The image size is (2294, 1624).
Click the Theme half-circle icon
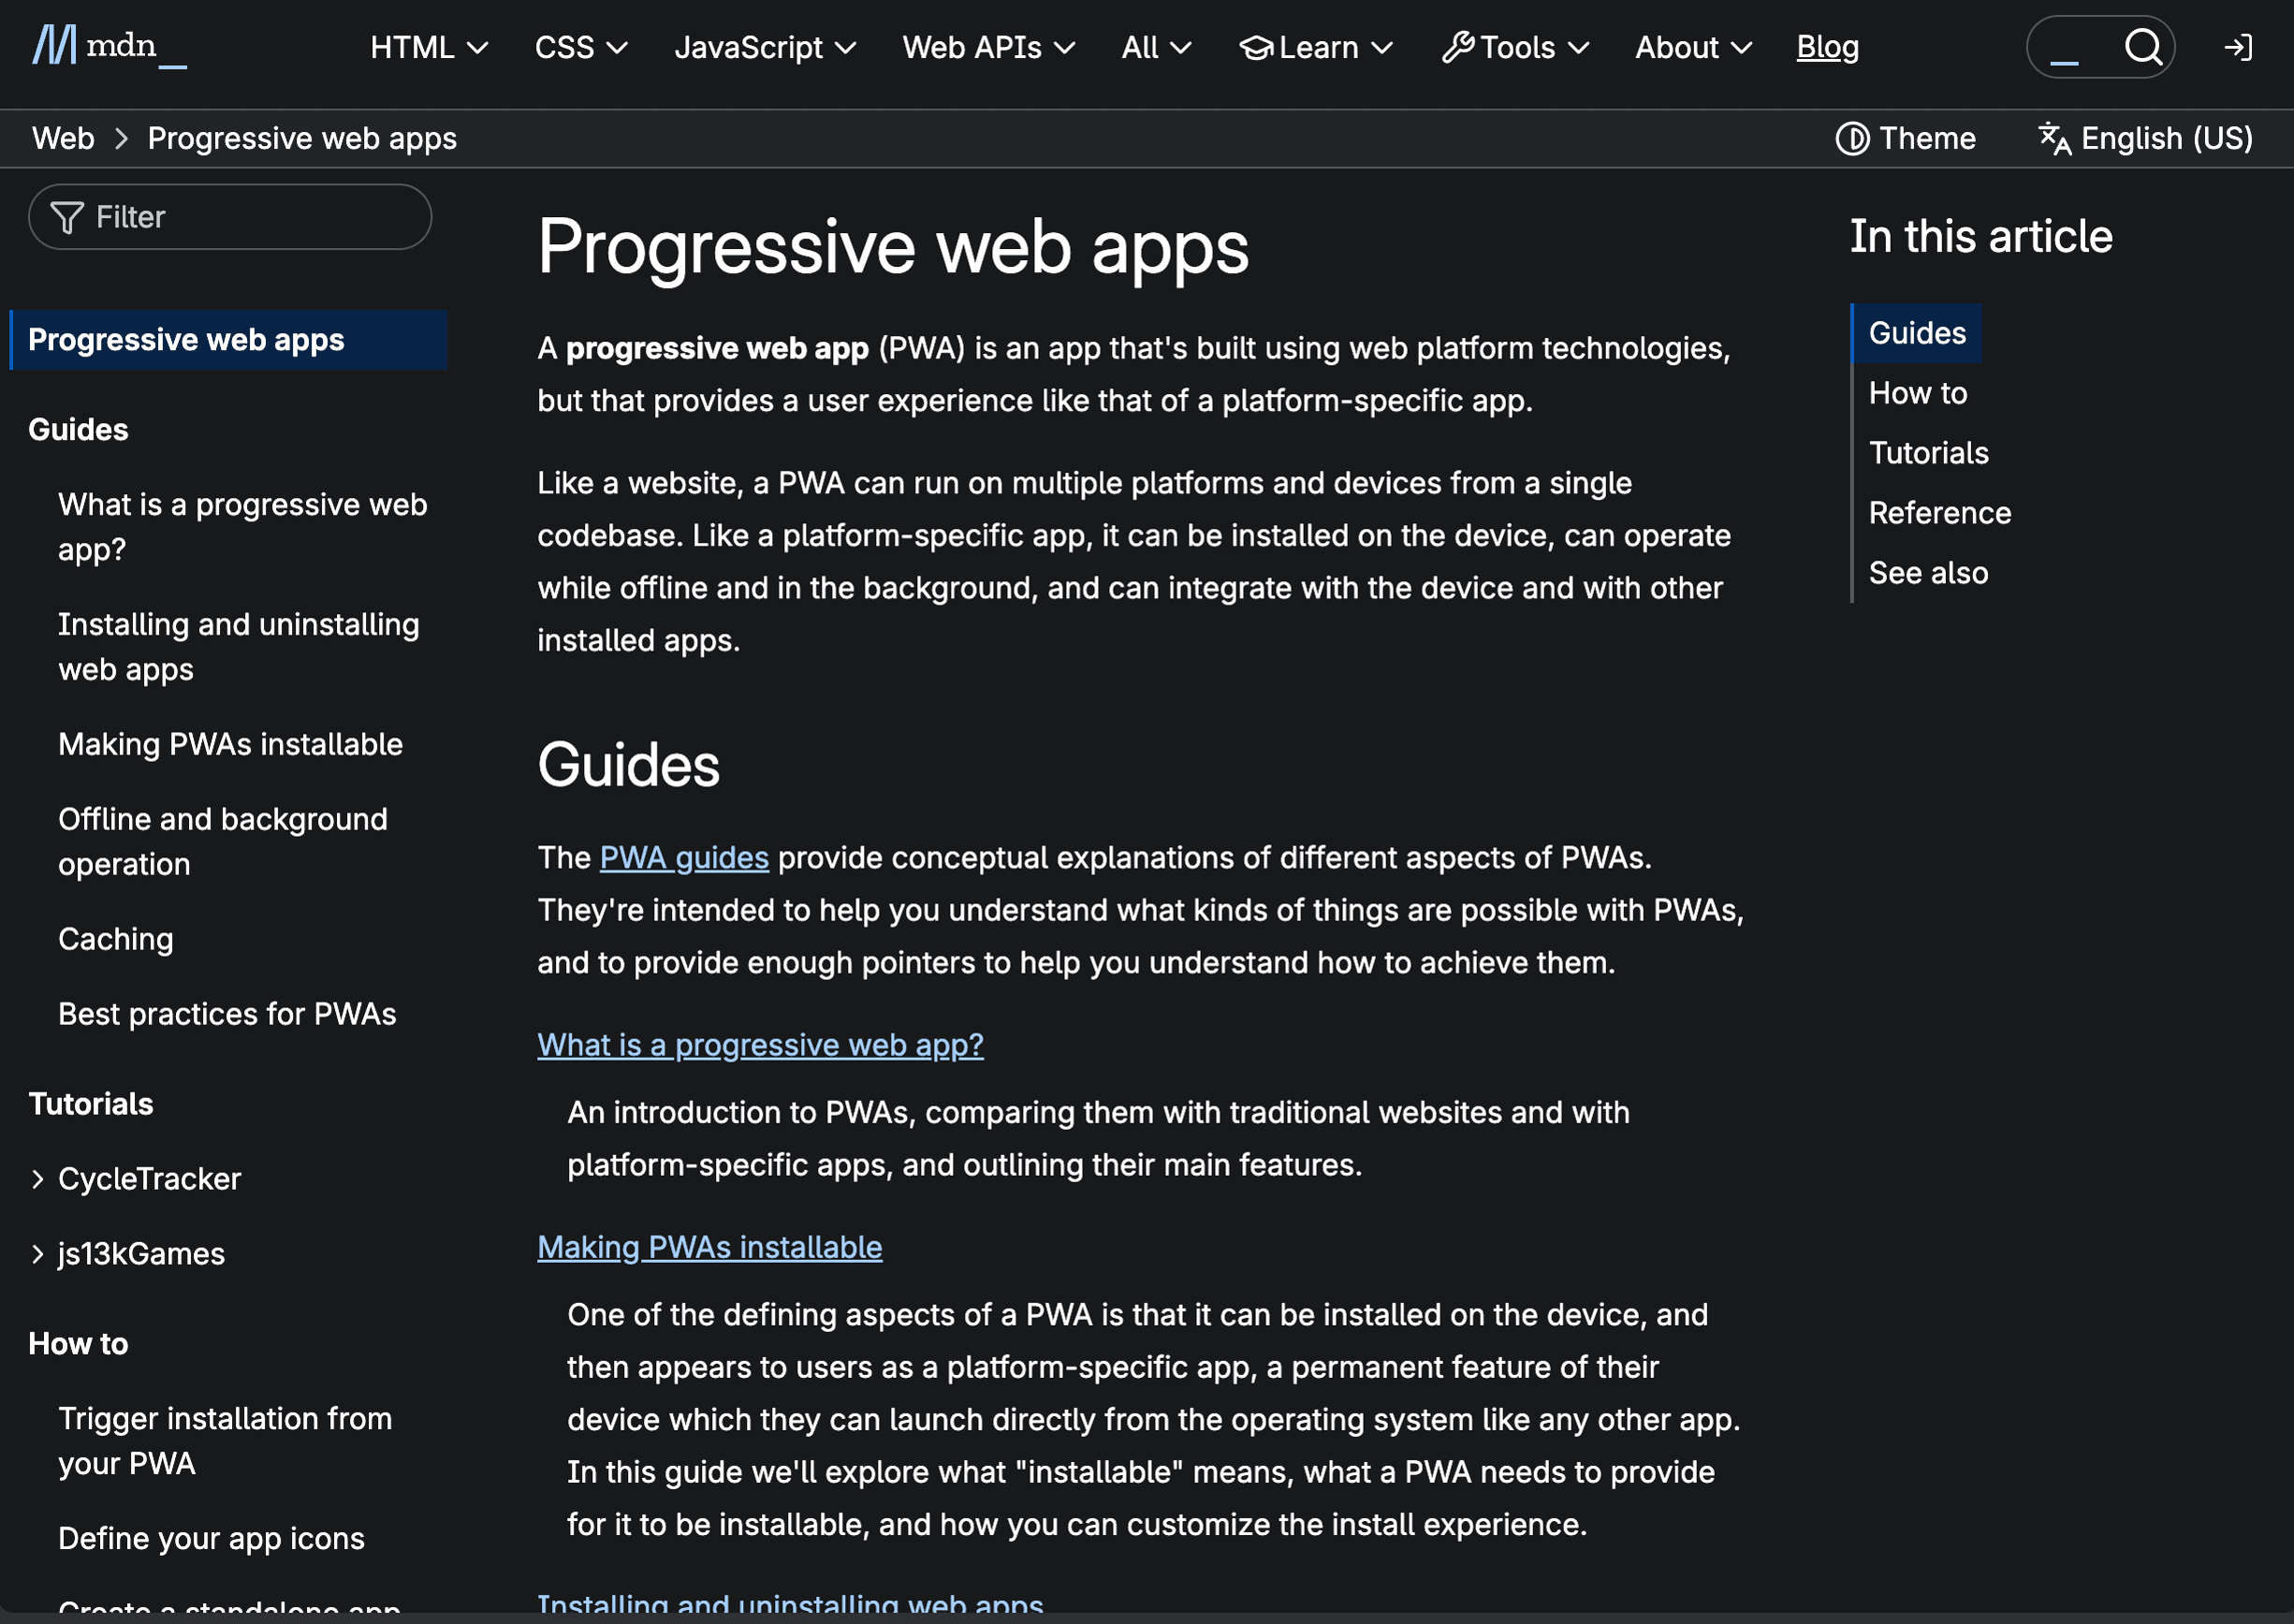click(x=1852, y=138)
